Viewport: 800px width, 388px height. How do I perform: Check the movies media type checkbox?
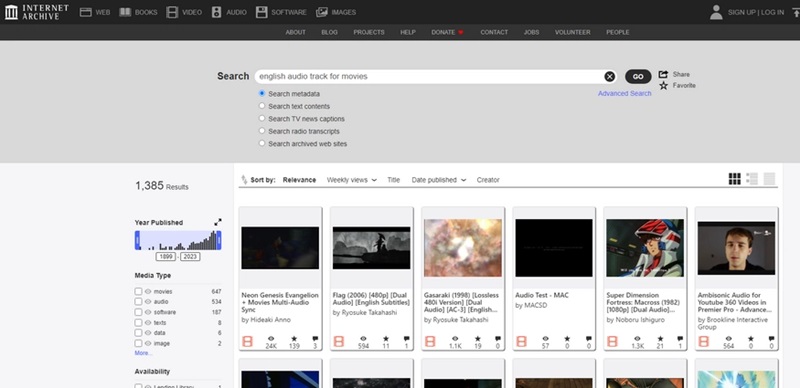138,292
